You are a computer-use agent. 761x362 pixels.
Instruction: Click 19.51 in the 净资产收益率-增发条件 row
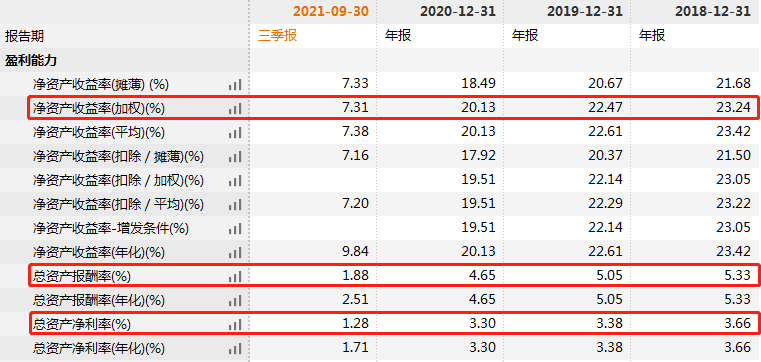[x=479, y=228]
